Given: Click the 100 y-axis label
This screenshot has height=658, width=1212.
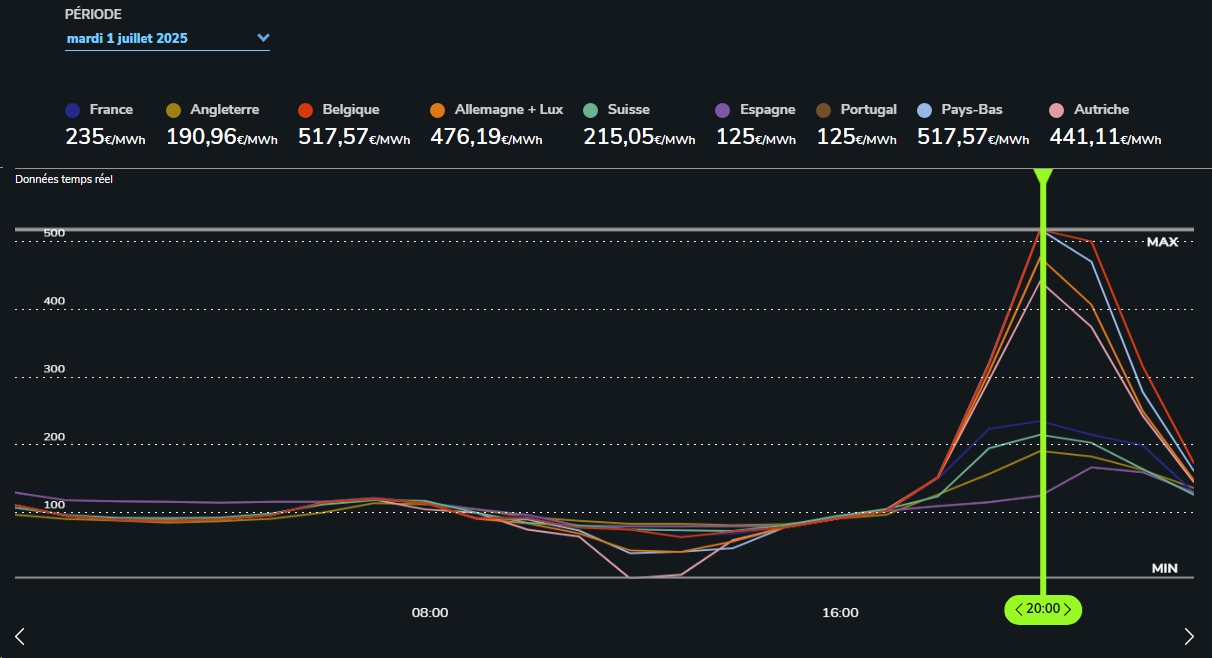Looking at the screenshot, I should click(x=54, y=505).
